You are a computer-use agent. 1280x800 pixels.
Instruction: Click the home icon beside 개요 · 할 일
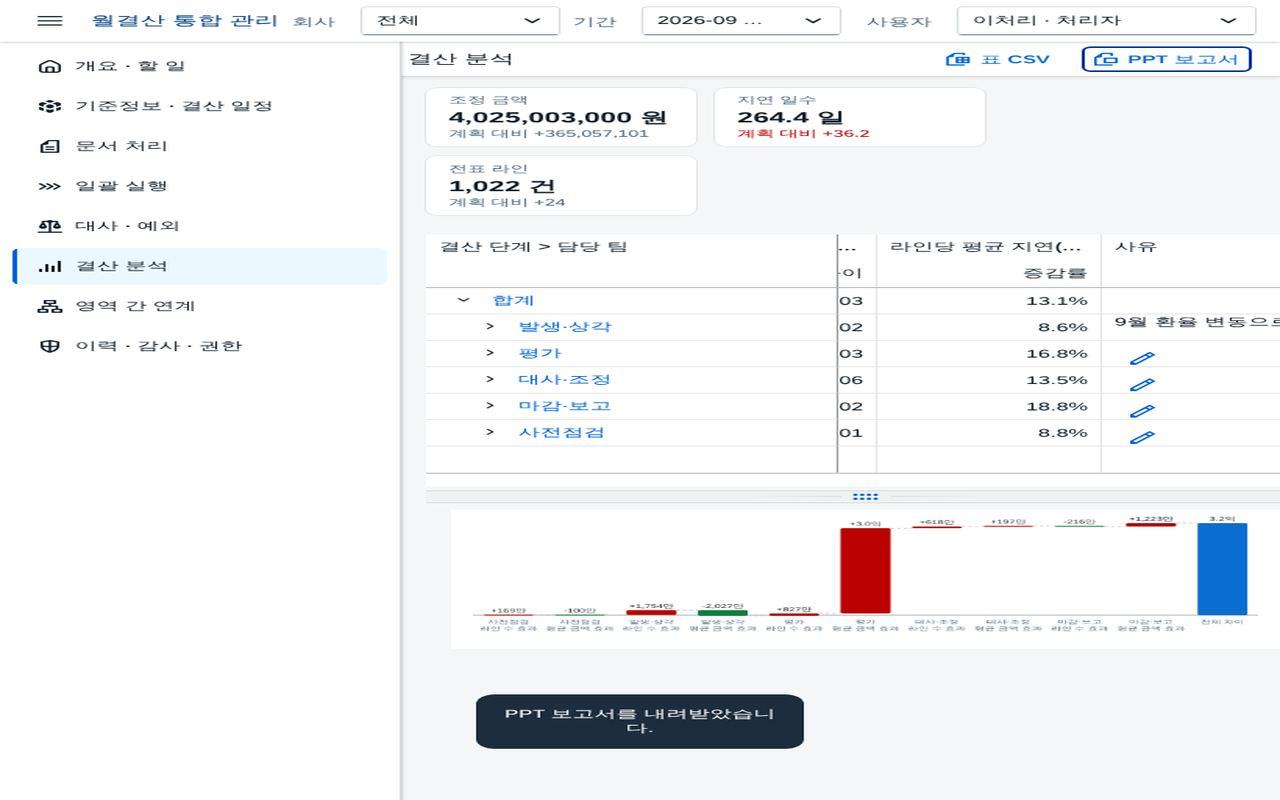[49, 66]
